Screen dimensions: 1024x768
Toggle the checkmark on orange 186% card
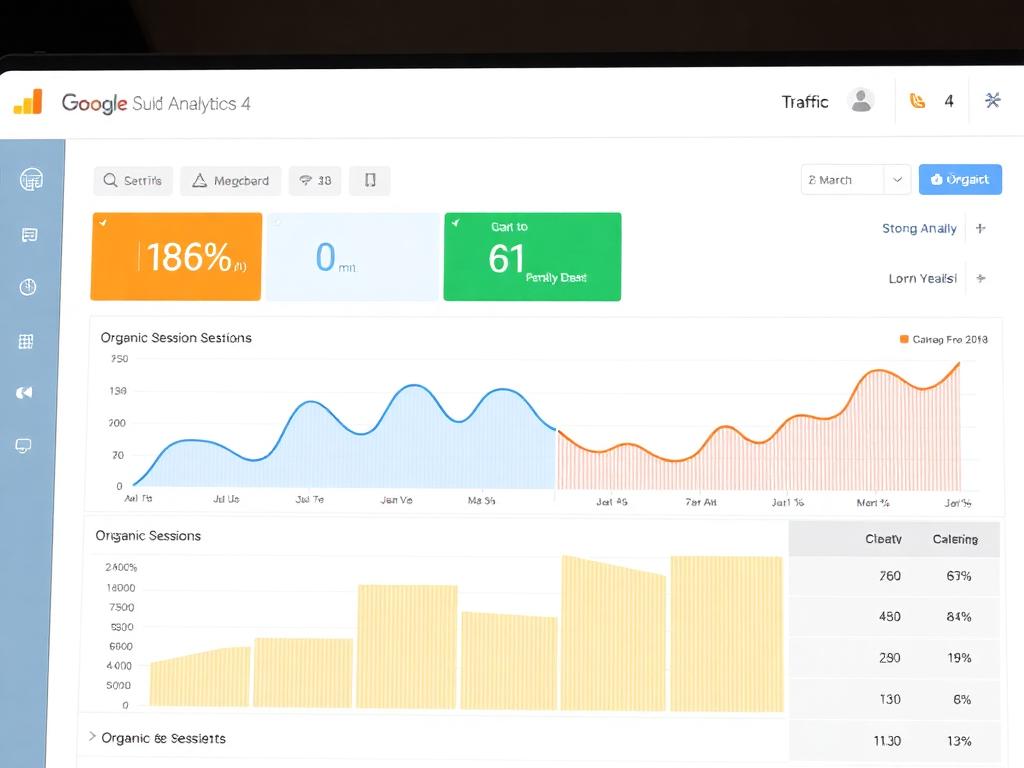[x=103, y=223]
